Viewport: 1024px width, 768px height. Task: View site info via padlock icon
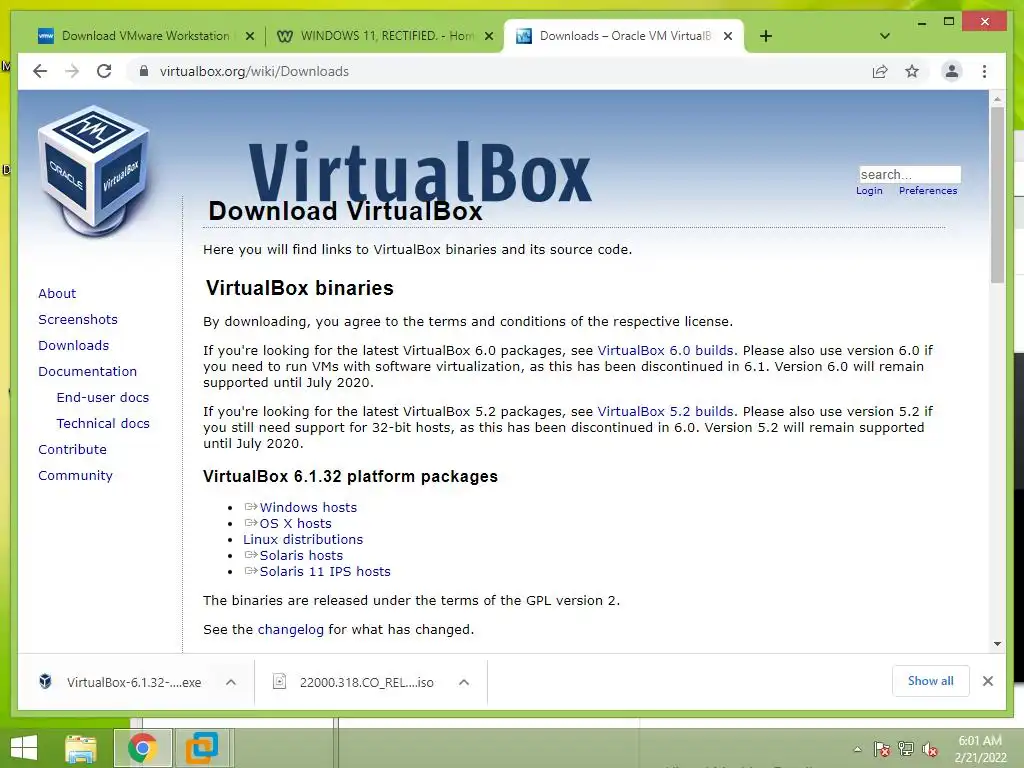(144, 71)
